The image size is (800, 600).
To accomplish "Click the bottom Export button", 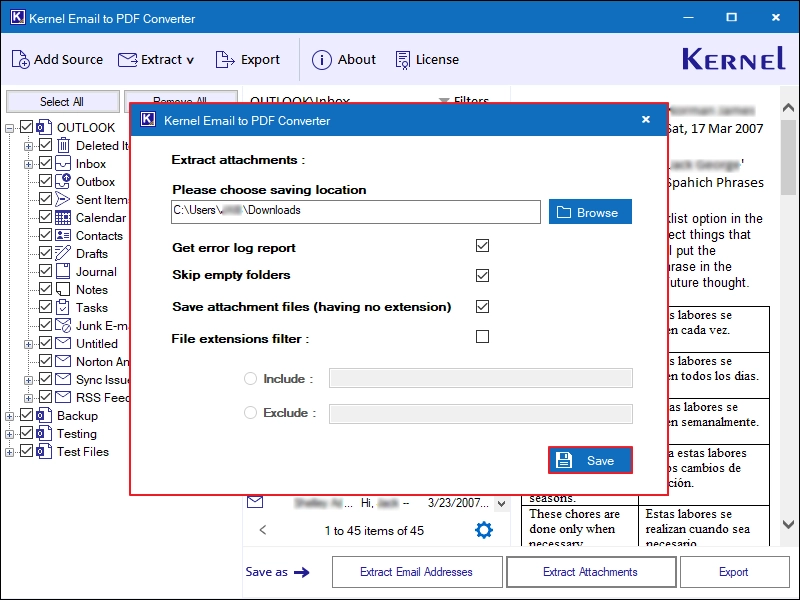I will coord(734,572).
